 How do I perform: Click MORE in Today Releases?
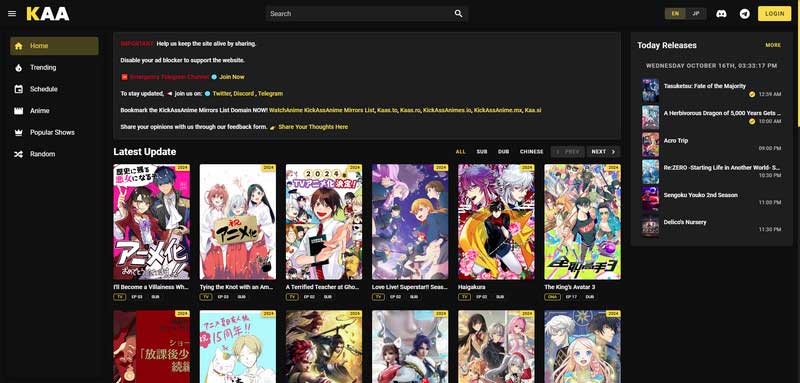[773, 45]
